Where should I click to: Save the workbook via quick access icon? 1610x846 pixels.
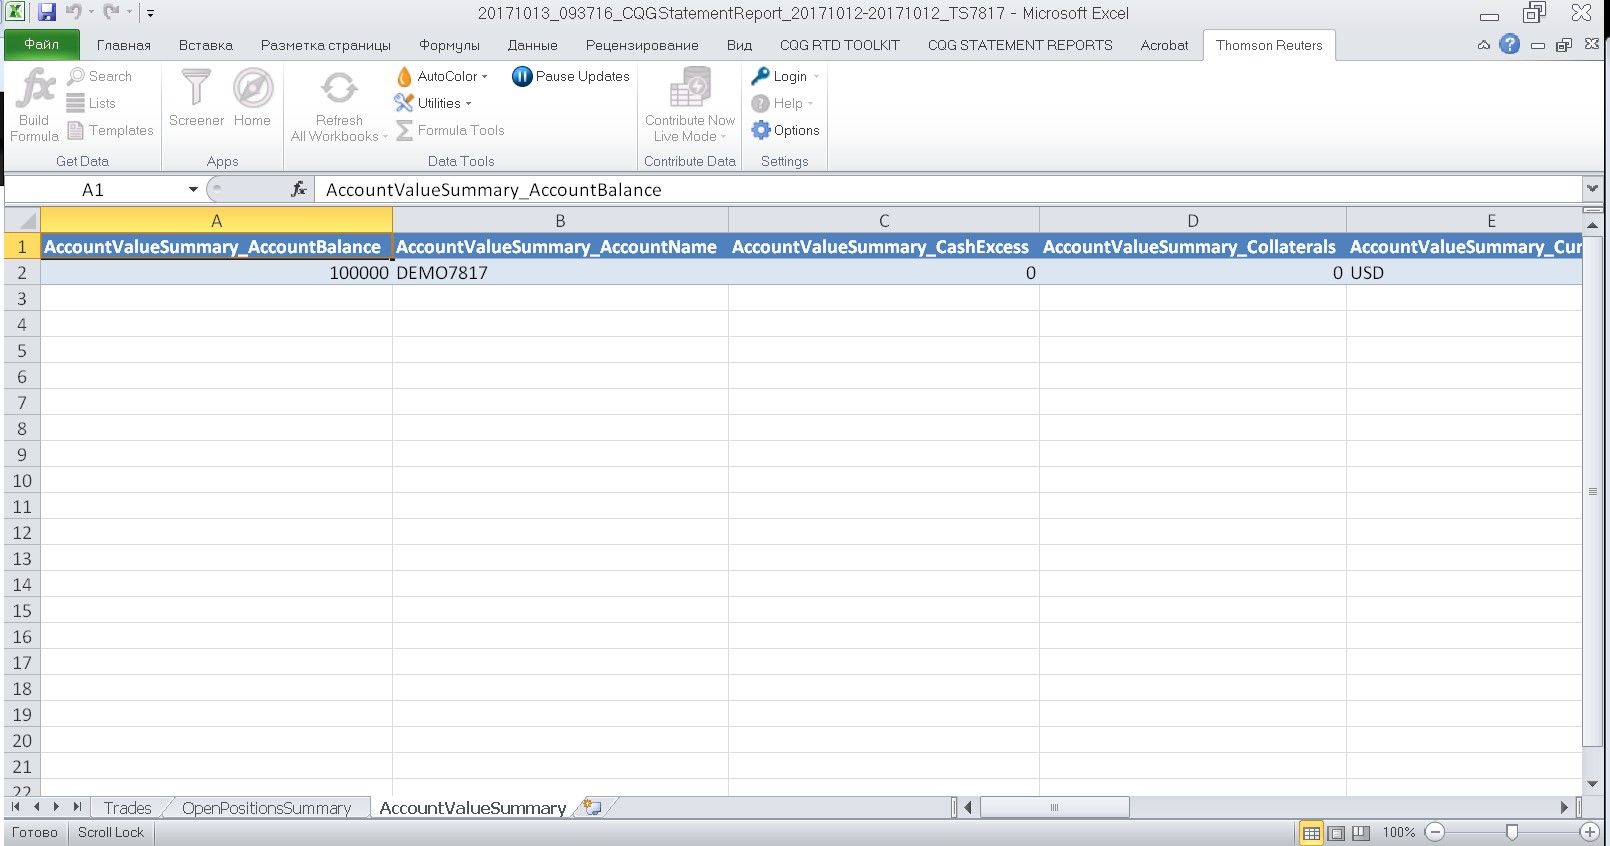[47, 13]
